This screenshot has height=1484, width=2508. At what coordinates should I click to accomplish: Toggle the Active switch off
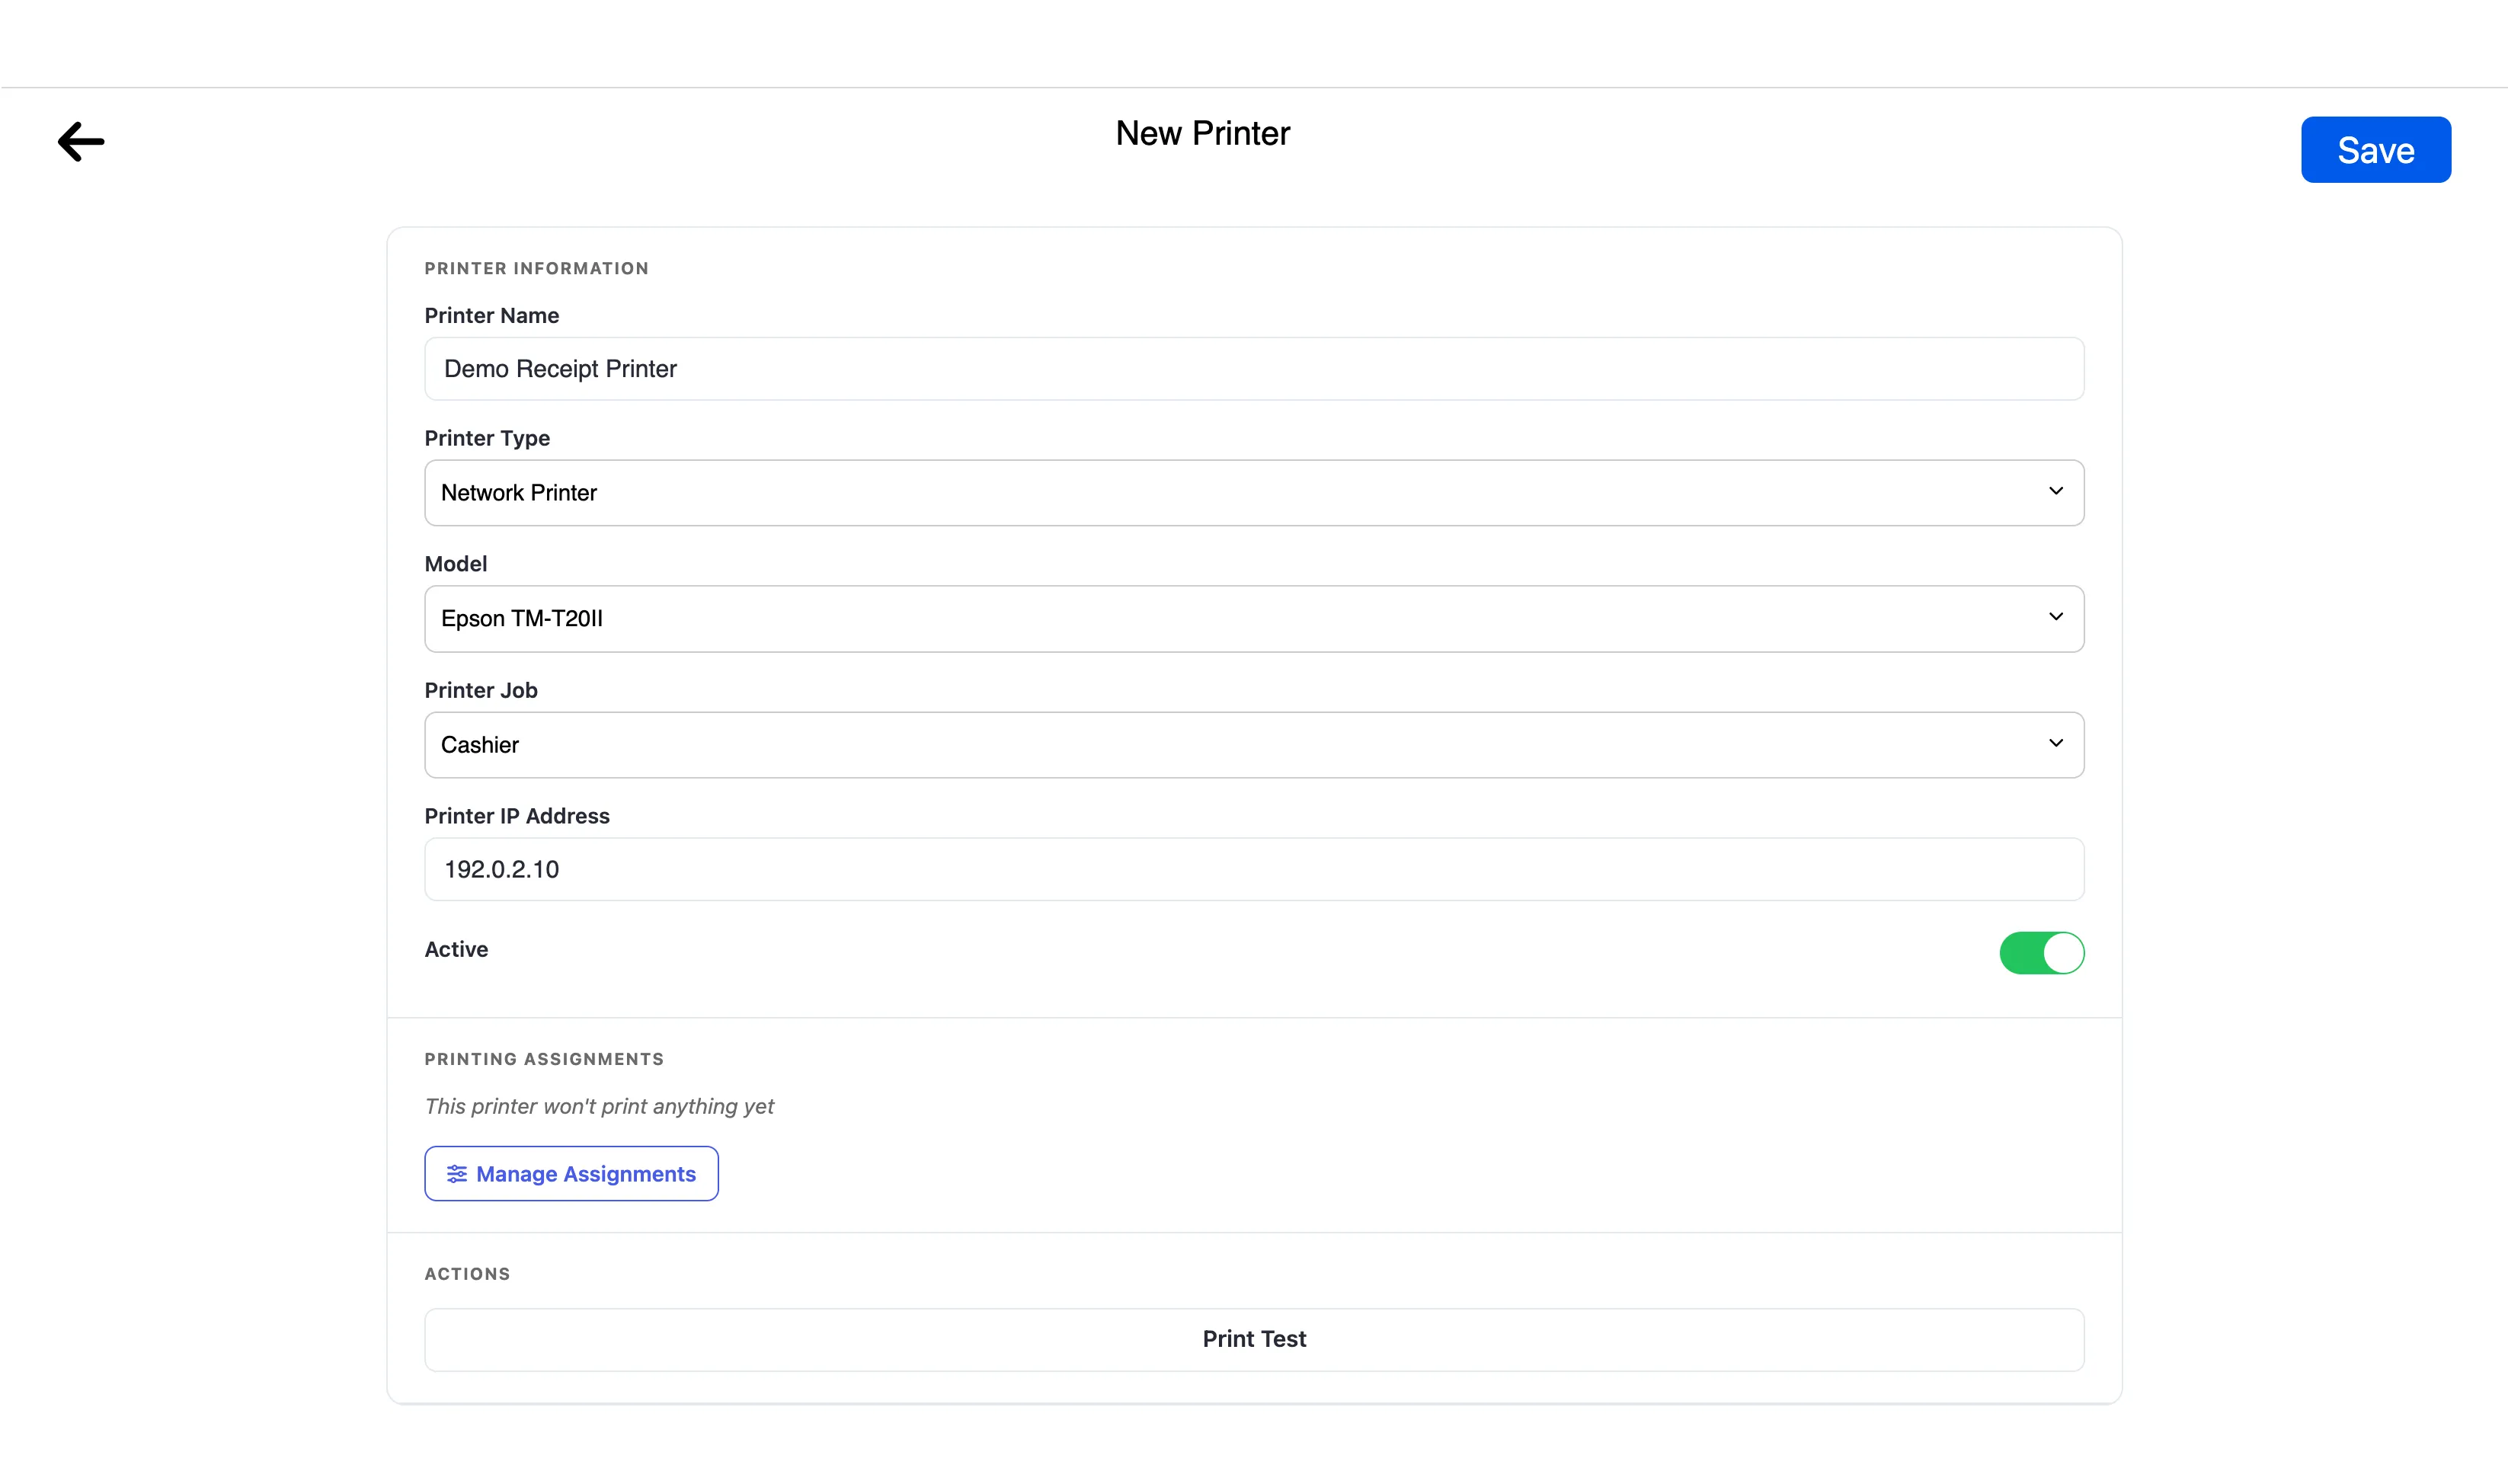(2041, 953)
